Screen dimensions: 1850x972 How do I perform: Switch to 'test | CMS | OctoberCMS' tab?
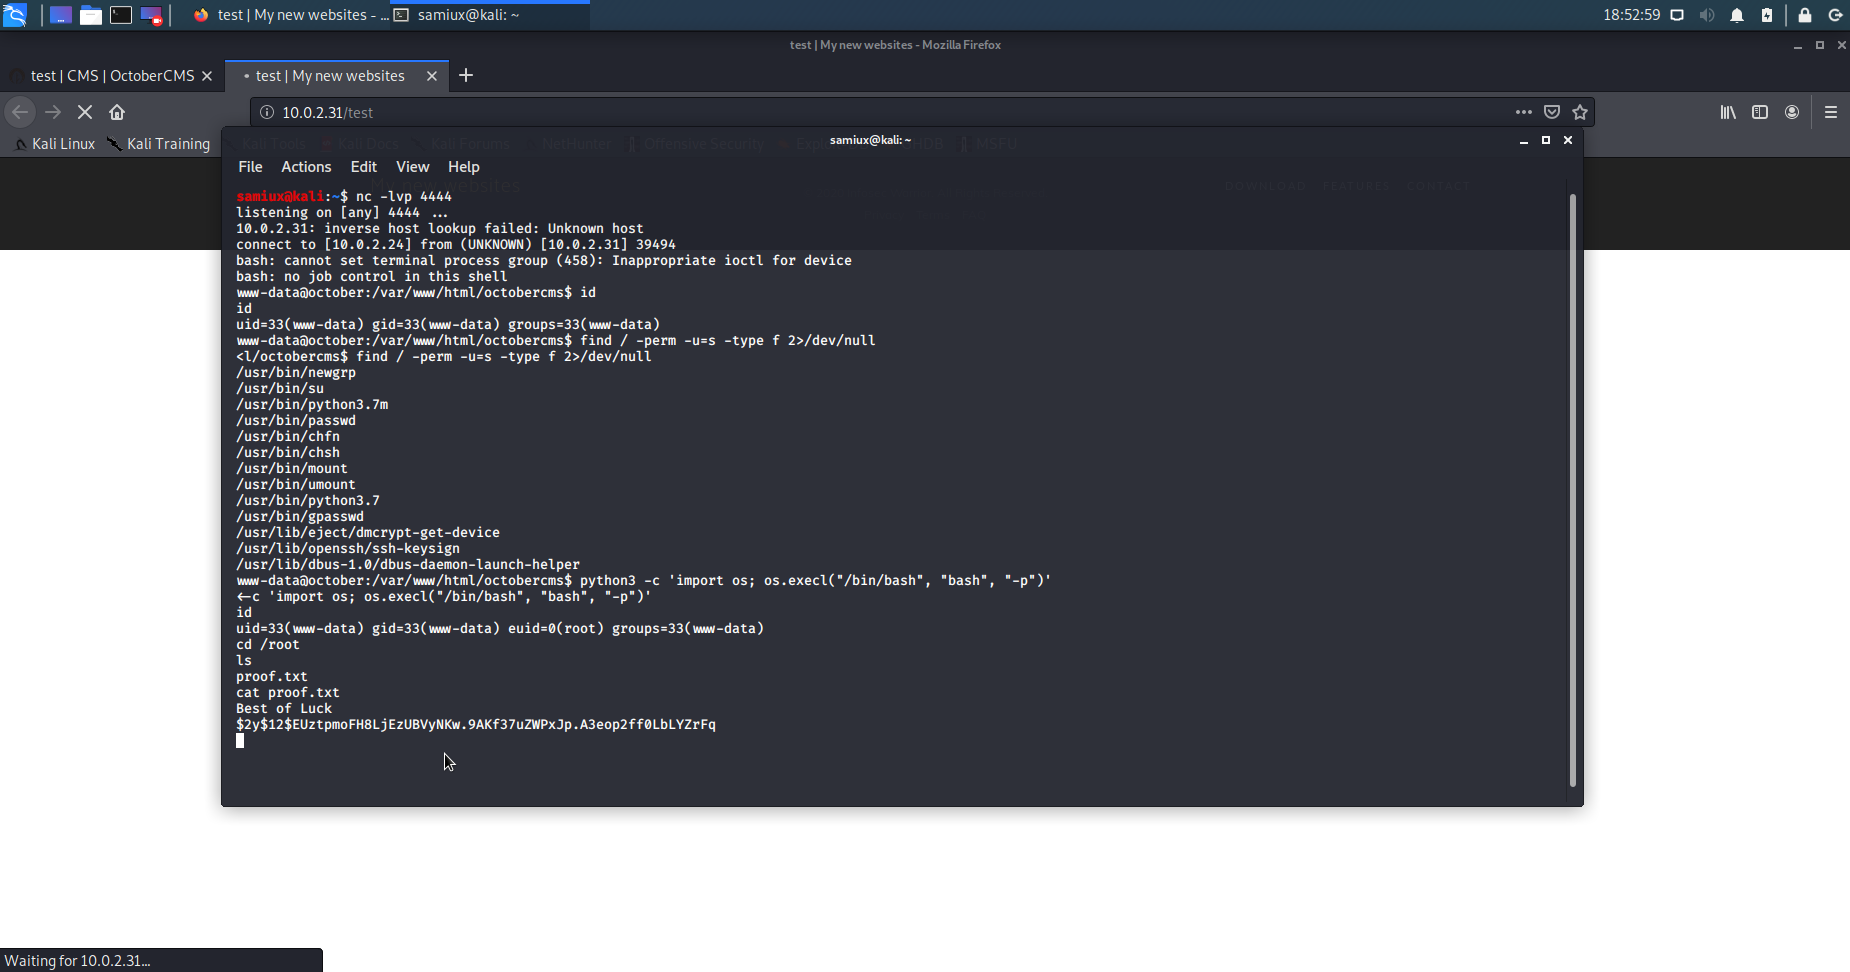(112, 76)
